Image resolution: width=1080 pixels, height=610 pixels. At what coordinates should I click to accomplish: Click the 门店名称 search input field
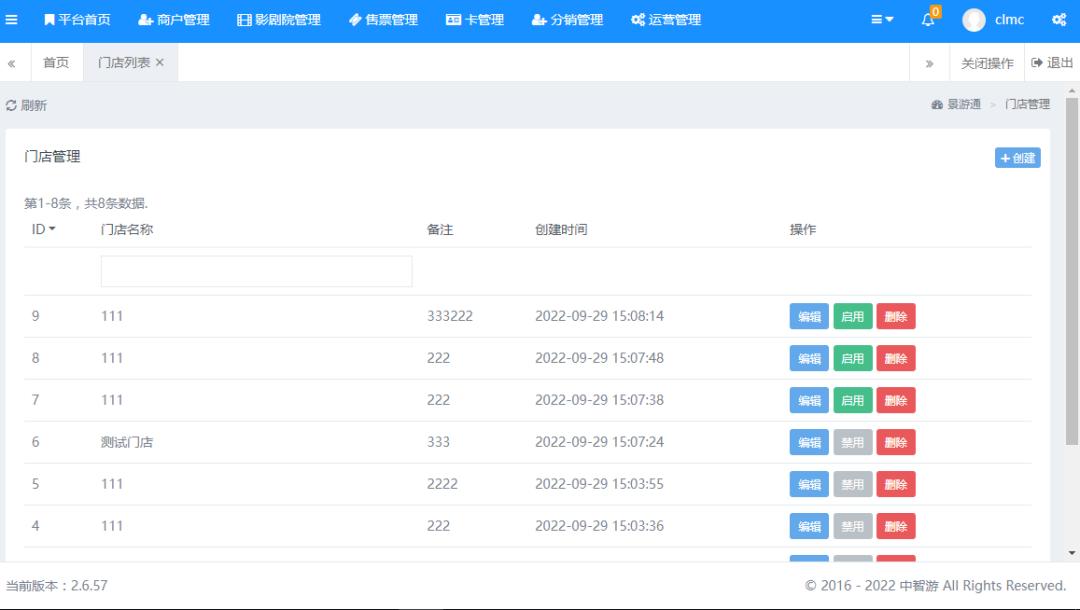(x=256, y=270)
